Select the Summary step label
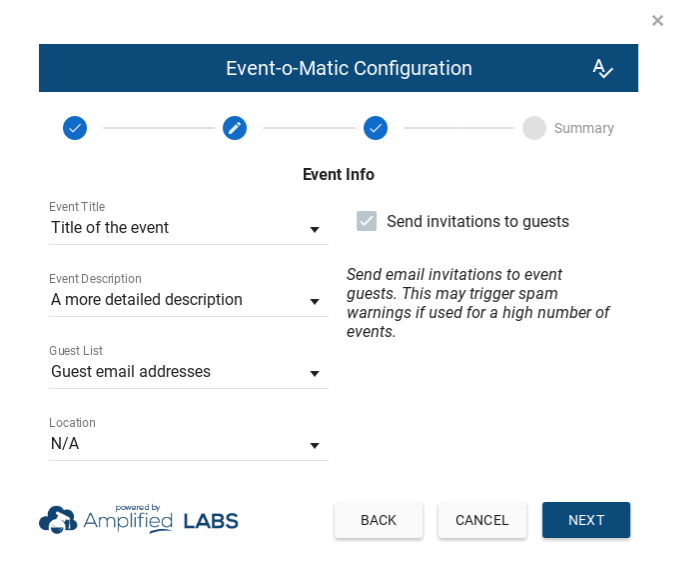Viewport: 680px width, 573px height. (584, 128)
